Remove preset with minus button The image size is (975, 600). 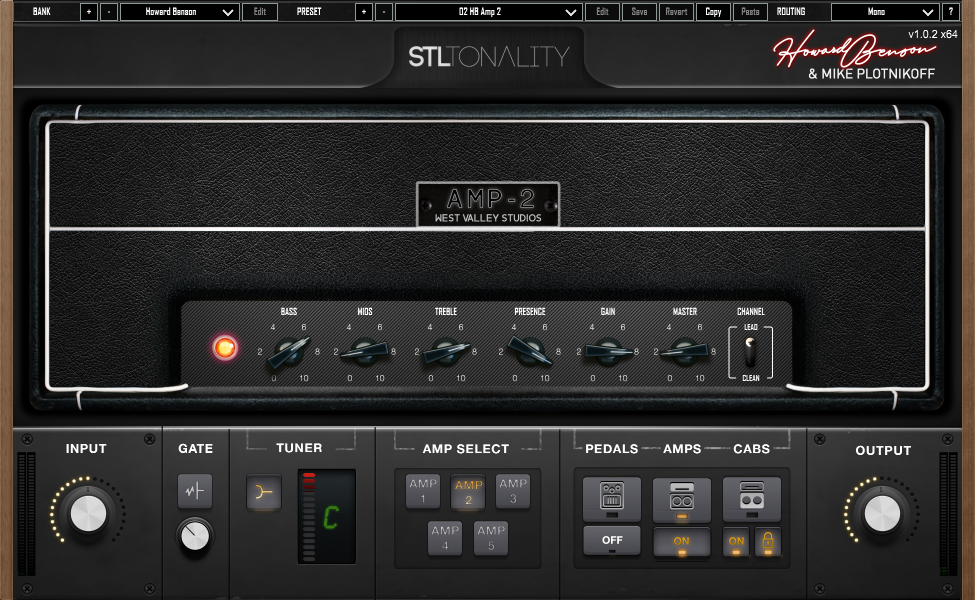pos(384,12)
